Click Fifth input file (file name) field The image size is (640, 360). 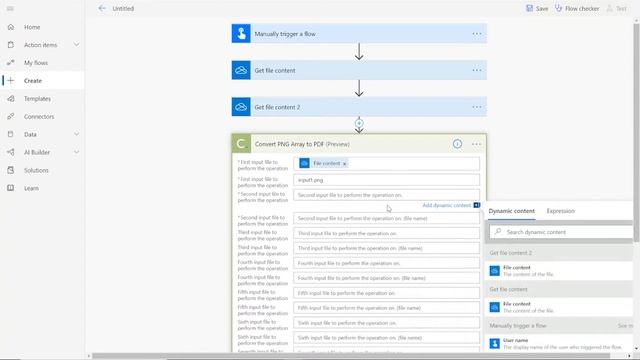(386, 308)
